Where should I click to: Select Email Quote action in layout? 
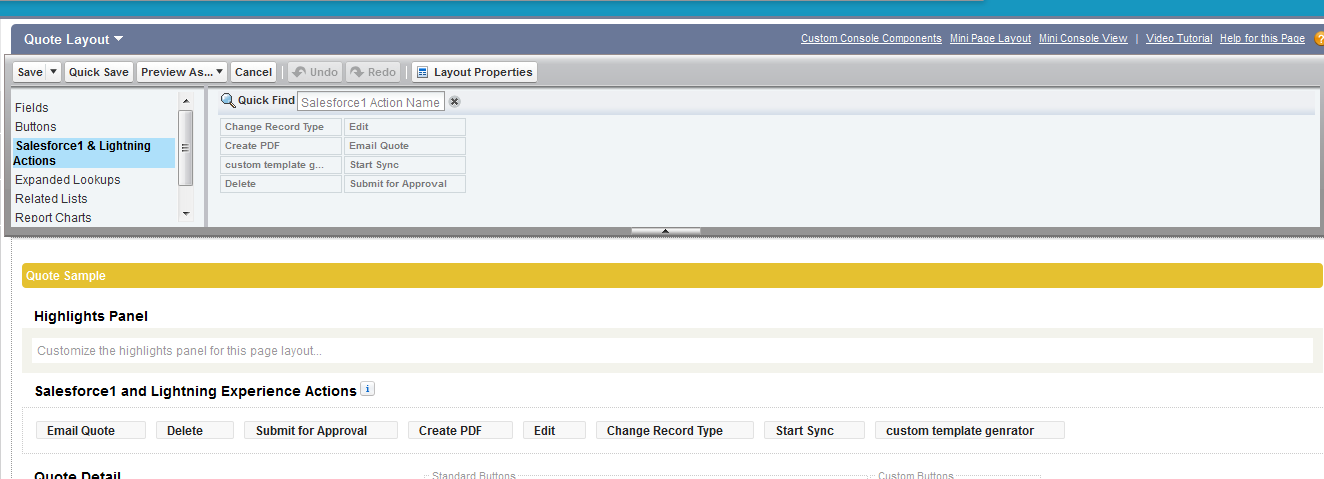[x=91, y=430]
